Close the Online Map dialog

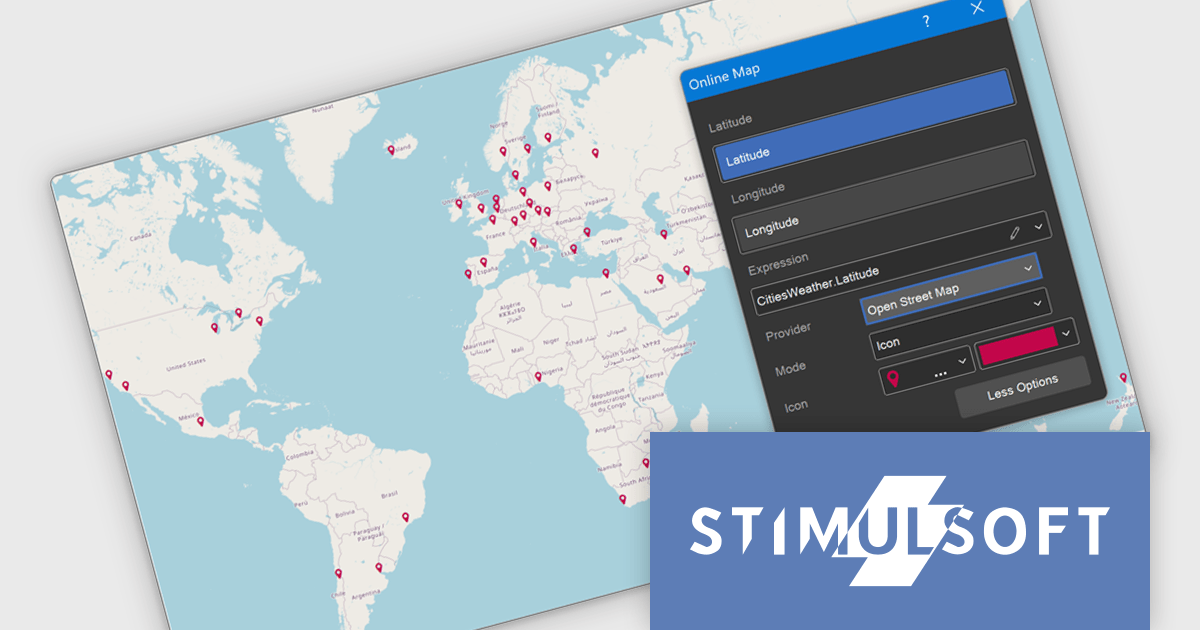click(977, 8)
